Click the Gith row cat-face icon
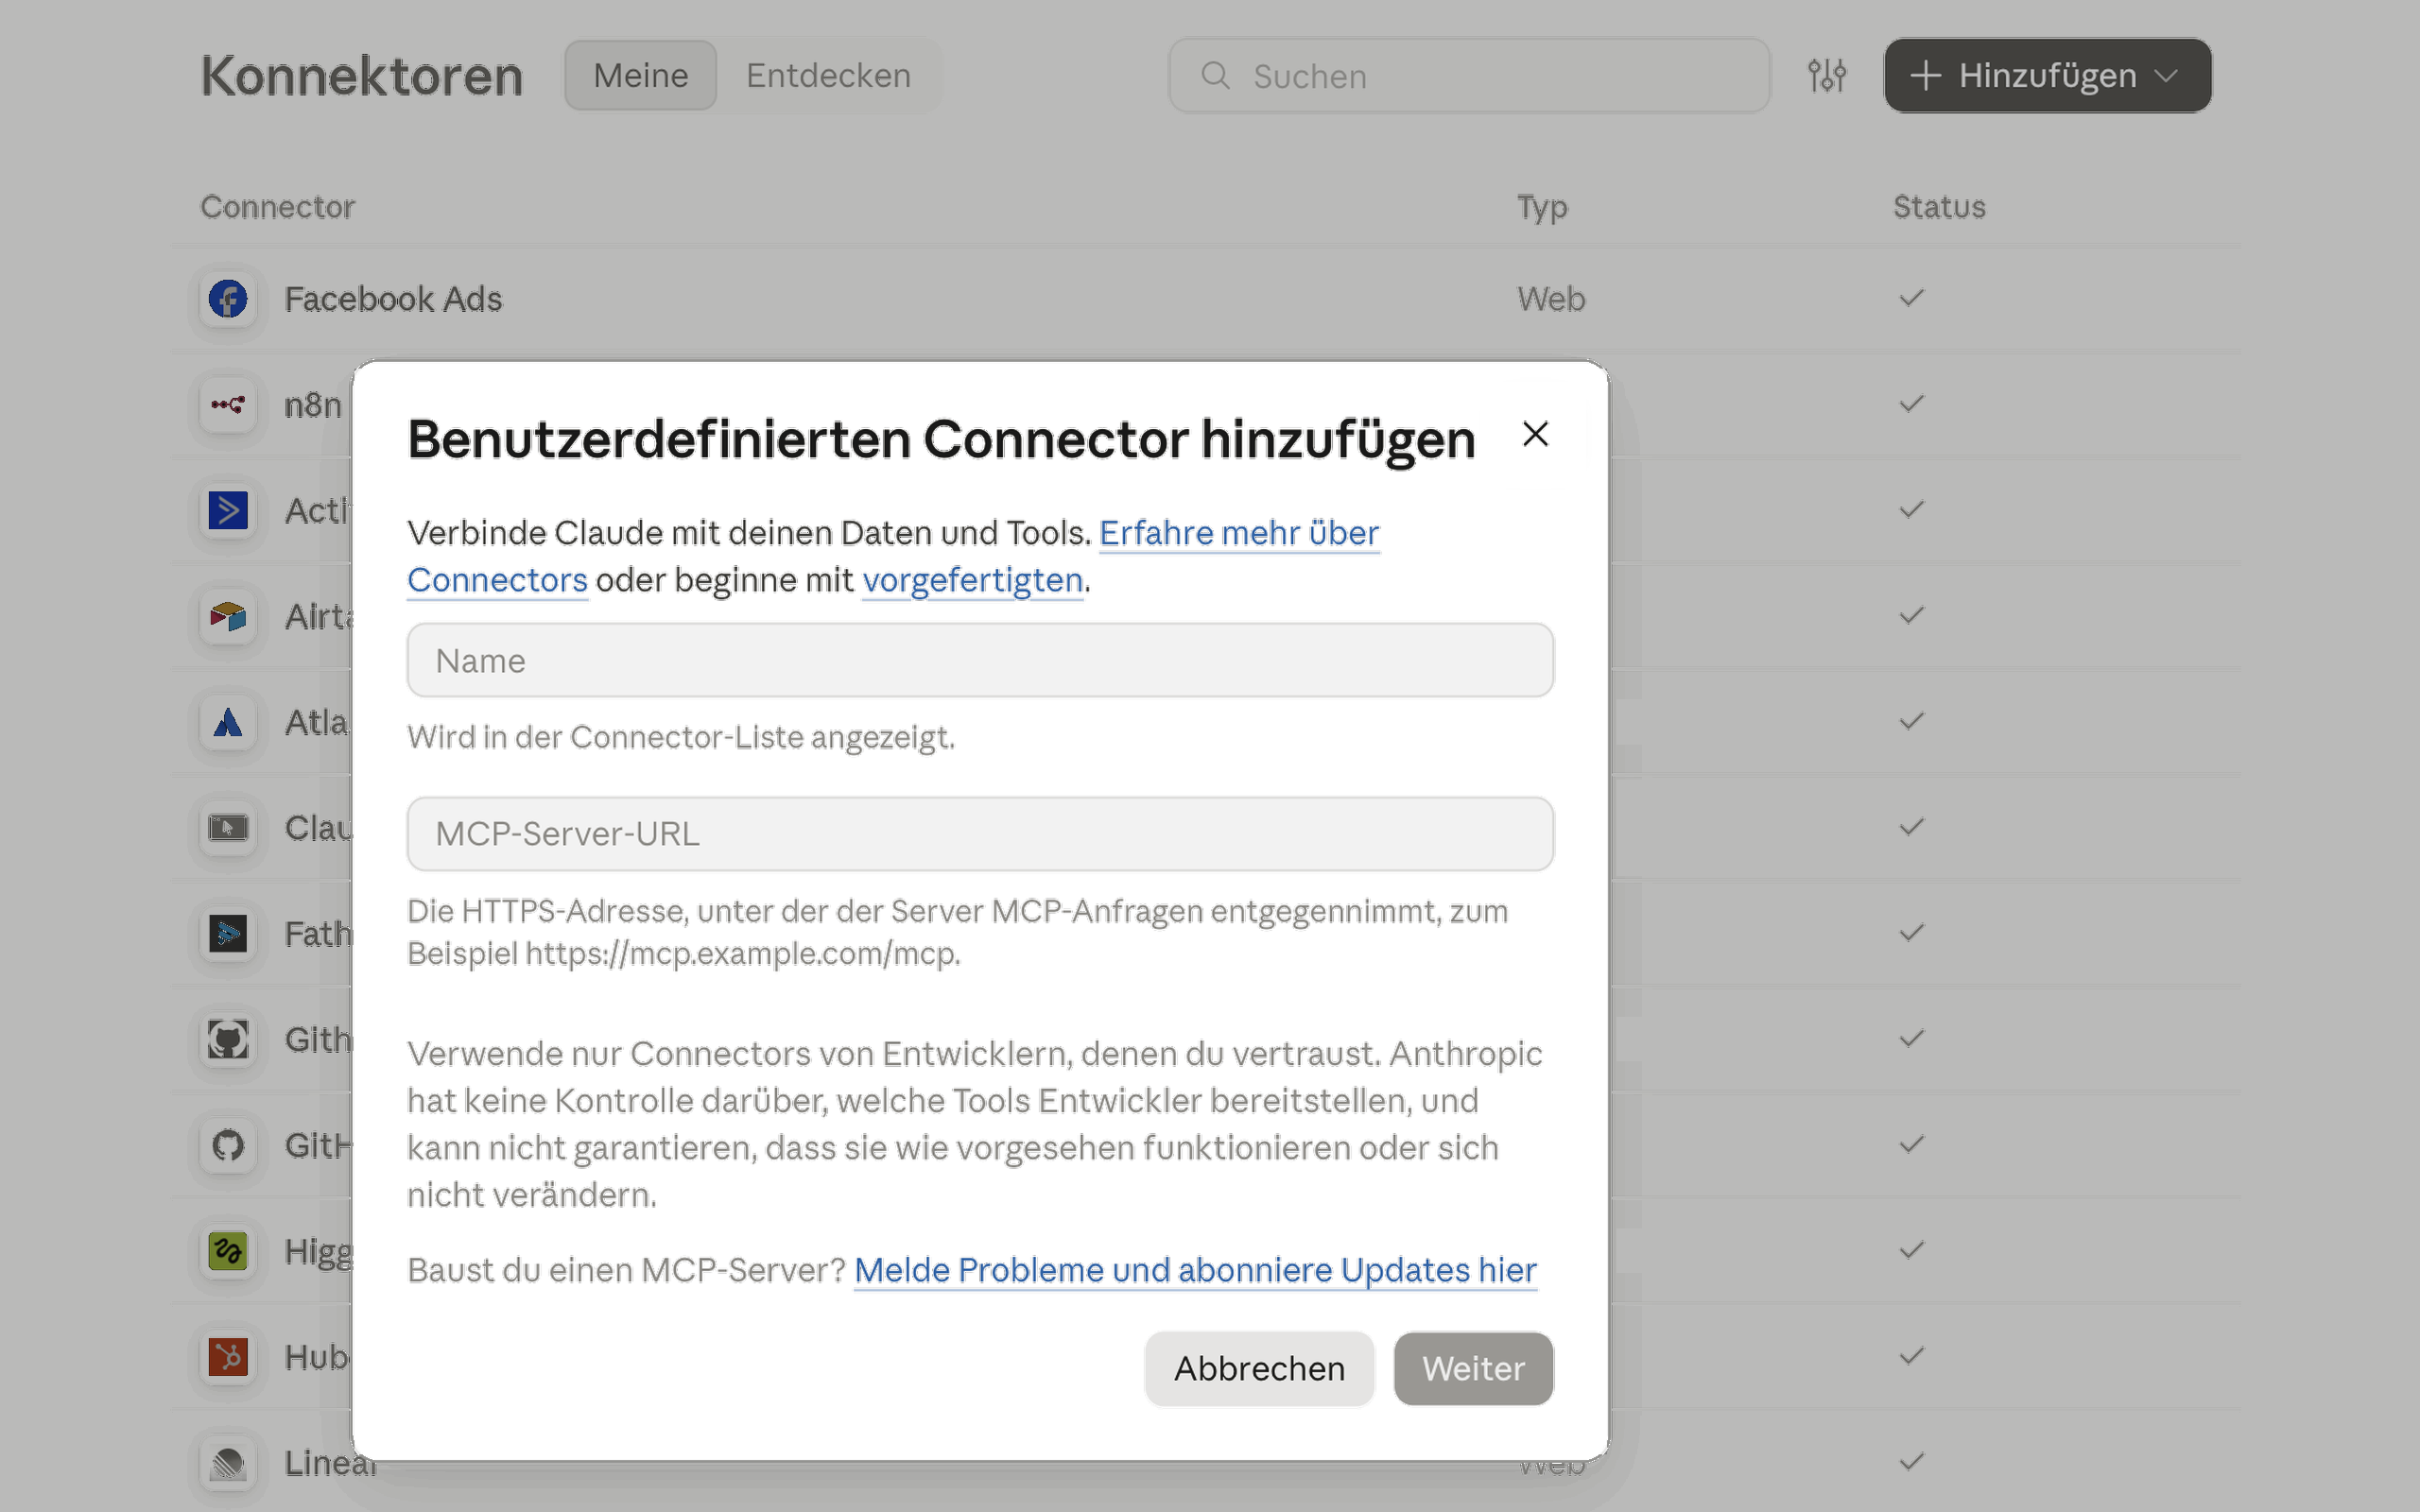 tap(228, 1040)
